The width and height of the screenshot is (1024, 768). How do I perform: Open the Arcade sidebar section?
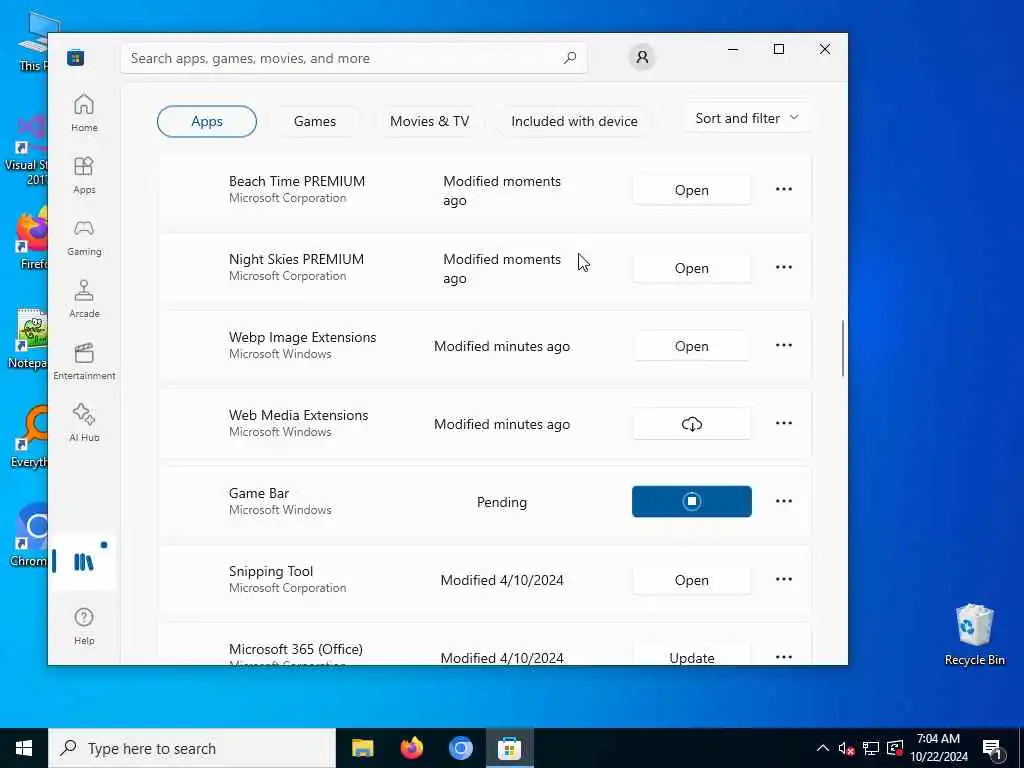(84, 299)
